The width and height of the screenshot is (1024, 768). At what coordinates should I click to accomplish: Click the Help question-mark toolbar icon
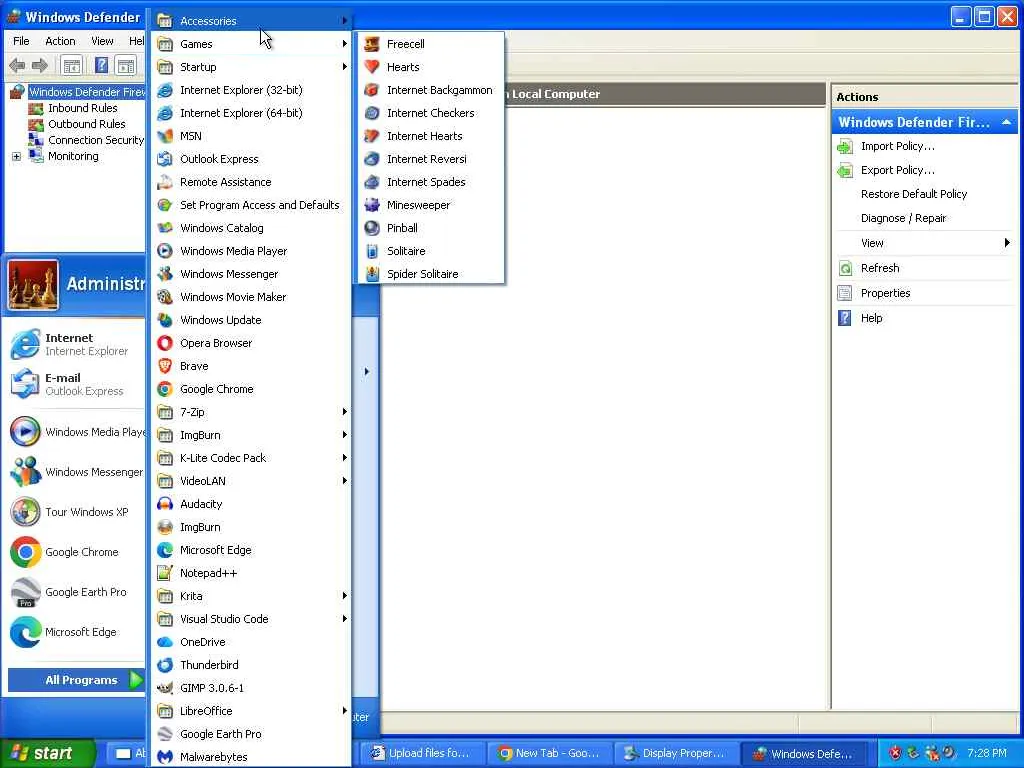click(101, 65)
